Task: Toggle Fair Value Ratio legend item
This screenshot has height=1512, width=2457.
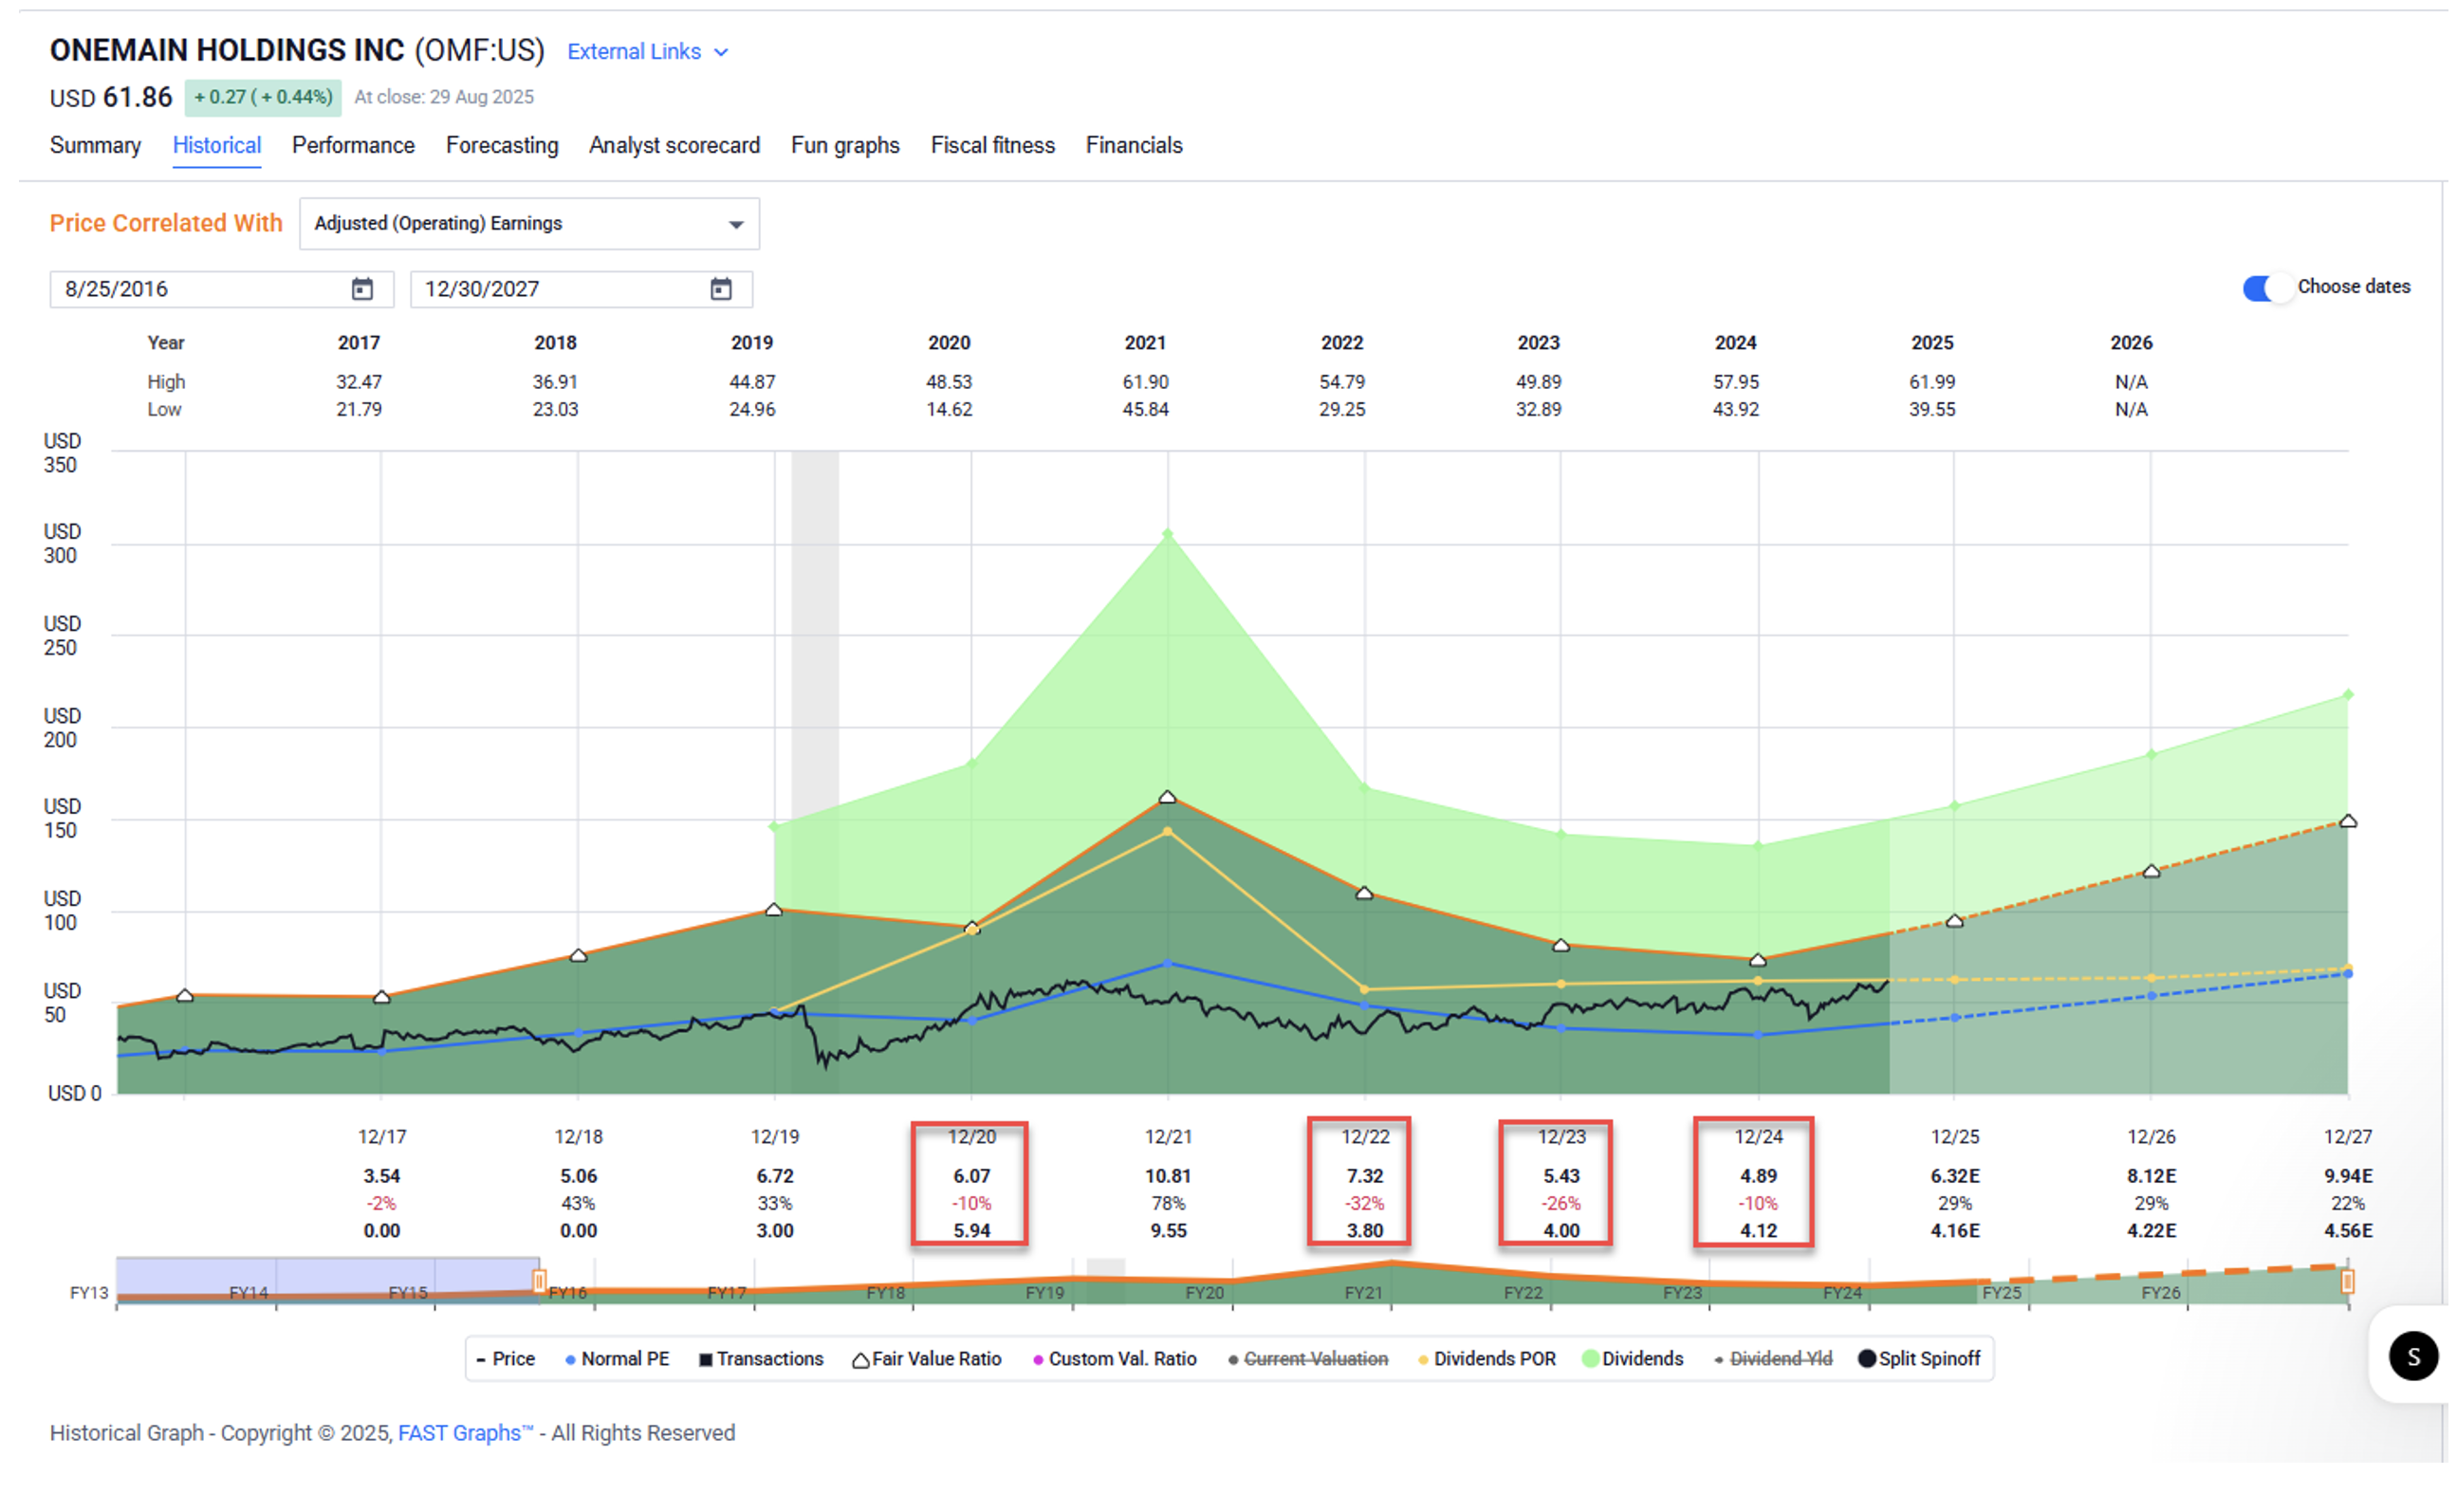Action: (x=927, y=1358)
